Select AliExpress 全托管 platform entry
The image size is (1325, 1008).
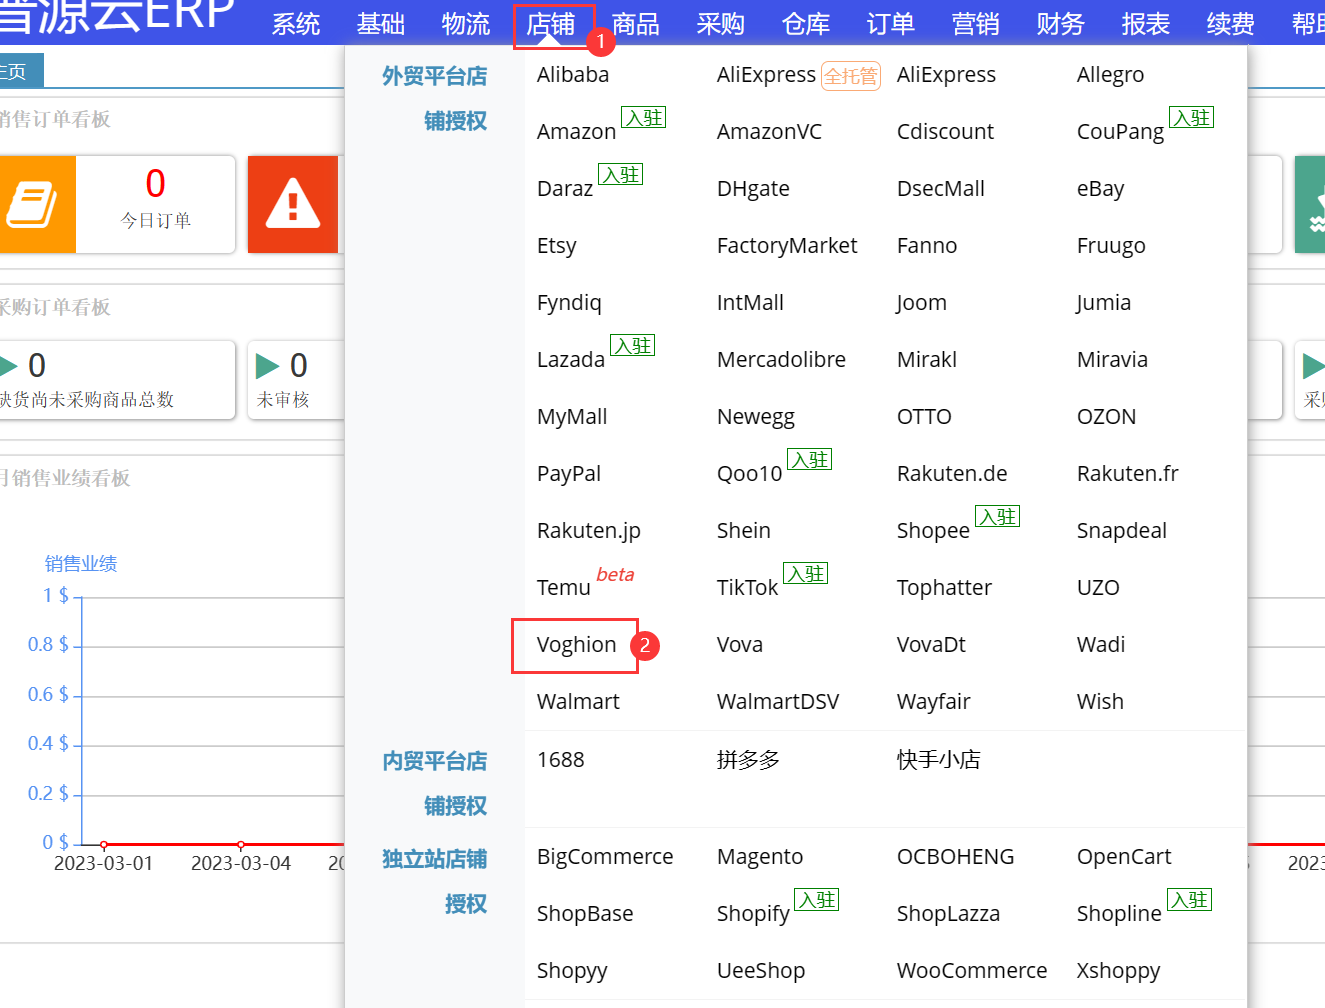pyautogui.click(x=798, y=75)
